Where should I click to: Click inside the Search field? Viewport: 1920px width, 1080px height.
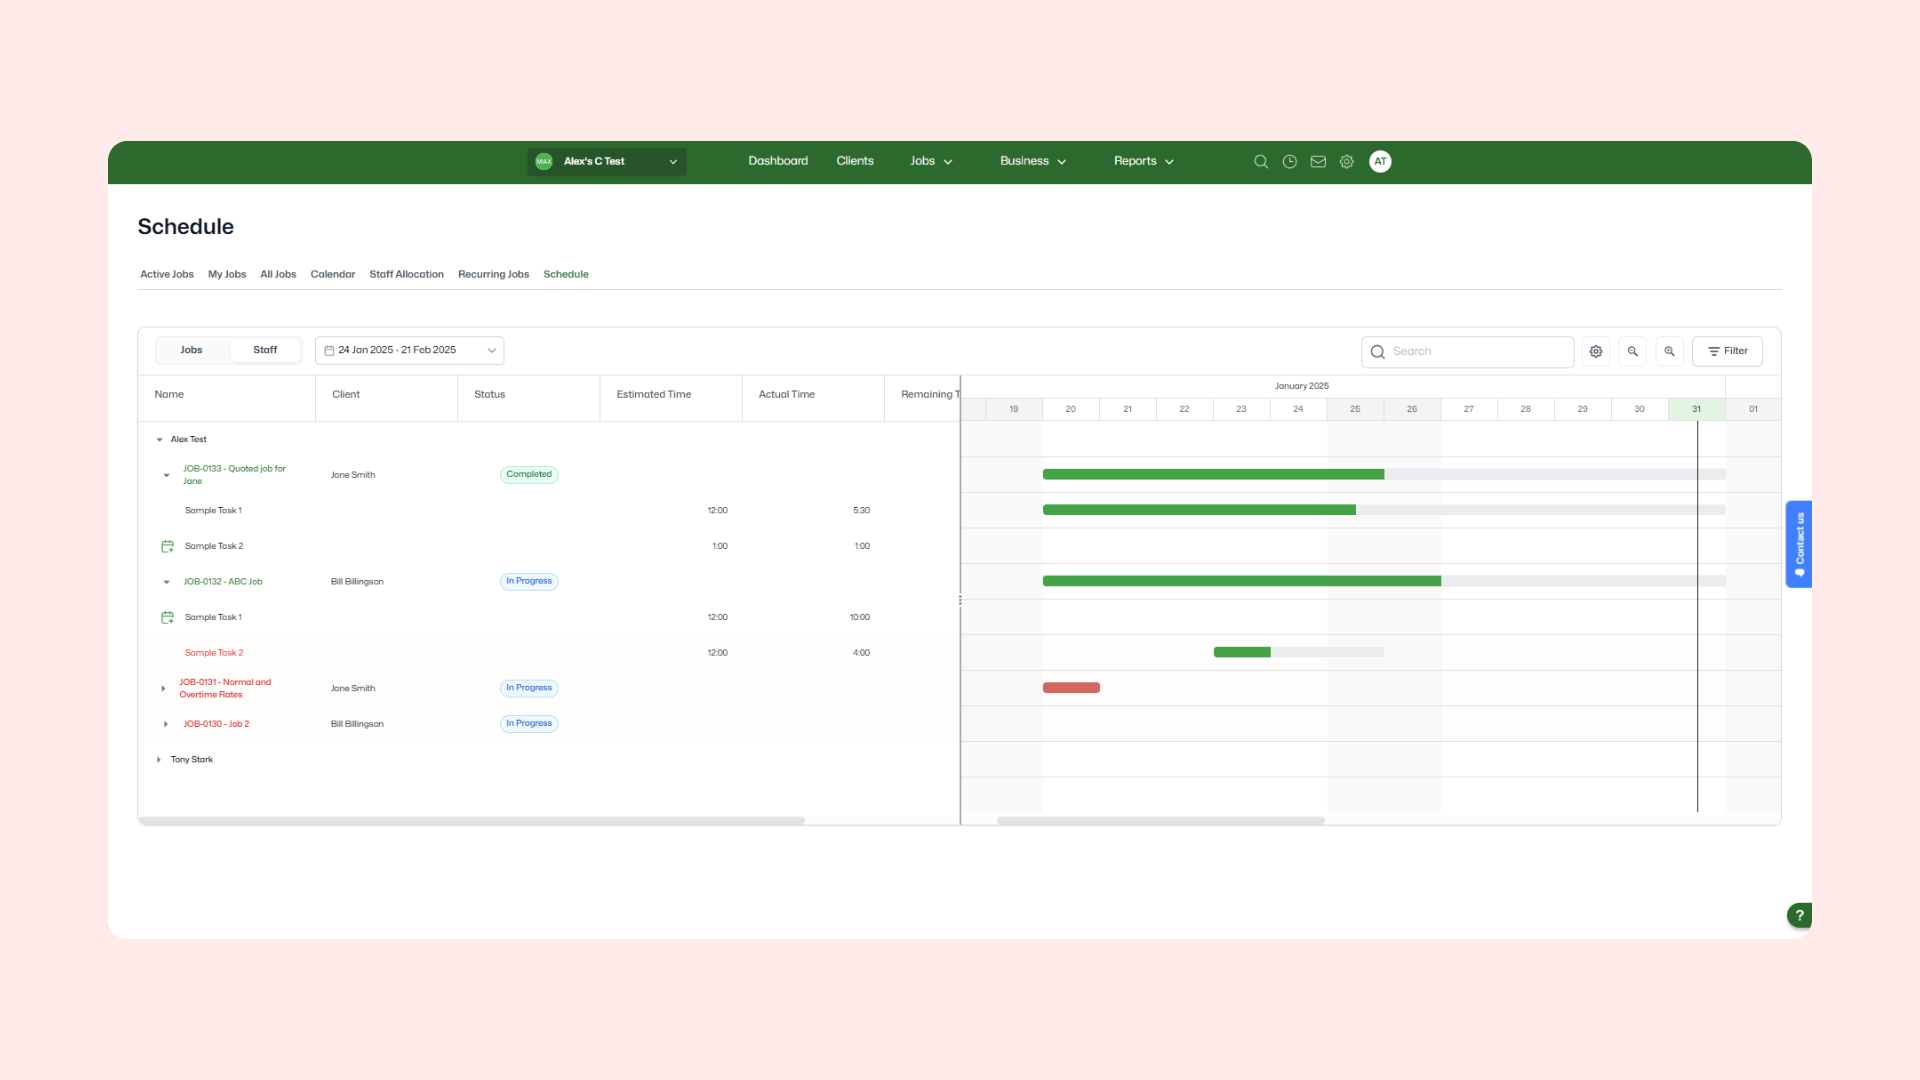[x=1466, y=351]
